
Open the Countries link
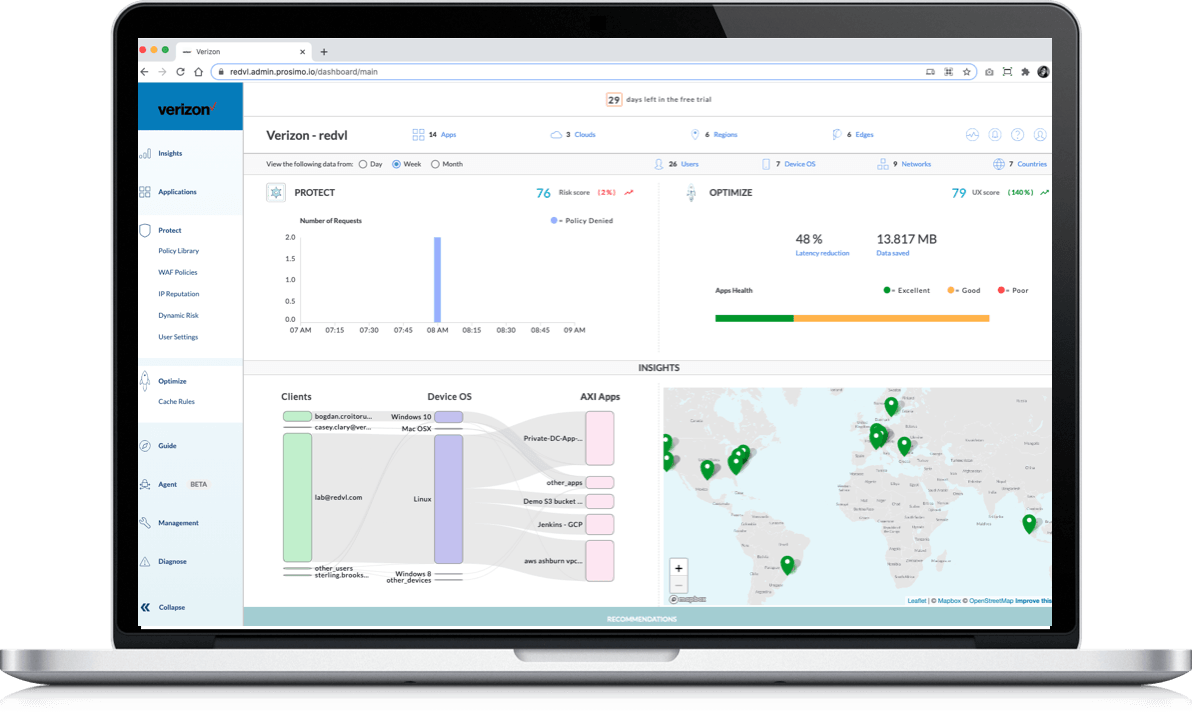(x=1031, y=164)
